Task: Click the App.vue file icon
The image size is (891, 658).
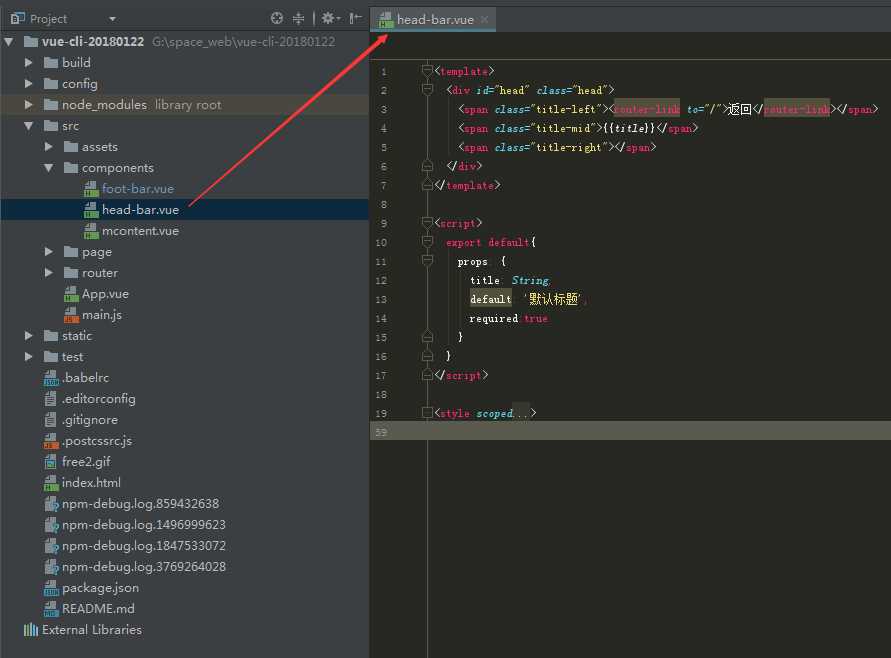Action: point(71,294)
